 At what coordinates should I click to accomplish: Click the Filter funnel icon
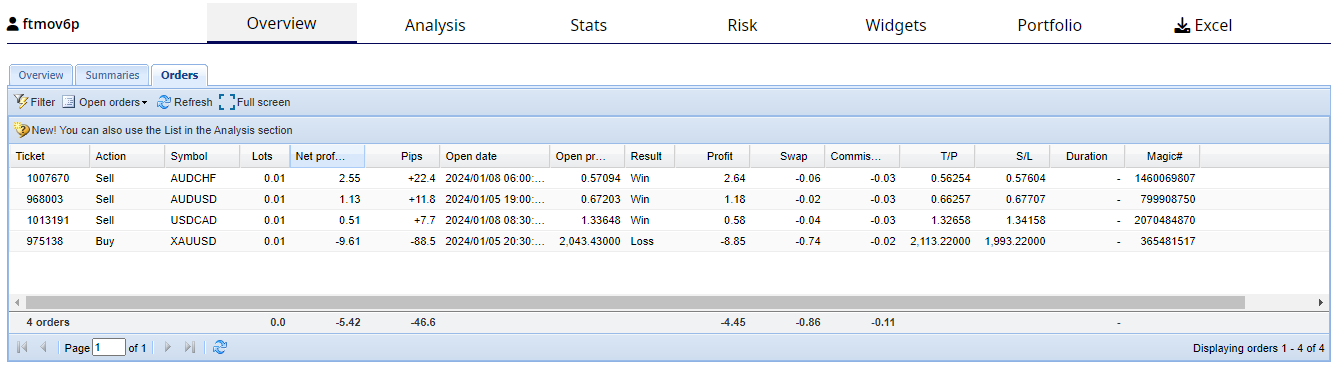click(x=21, y=102)
